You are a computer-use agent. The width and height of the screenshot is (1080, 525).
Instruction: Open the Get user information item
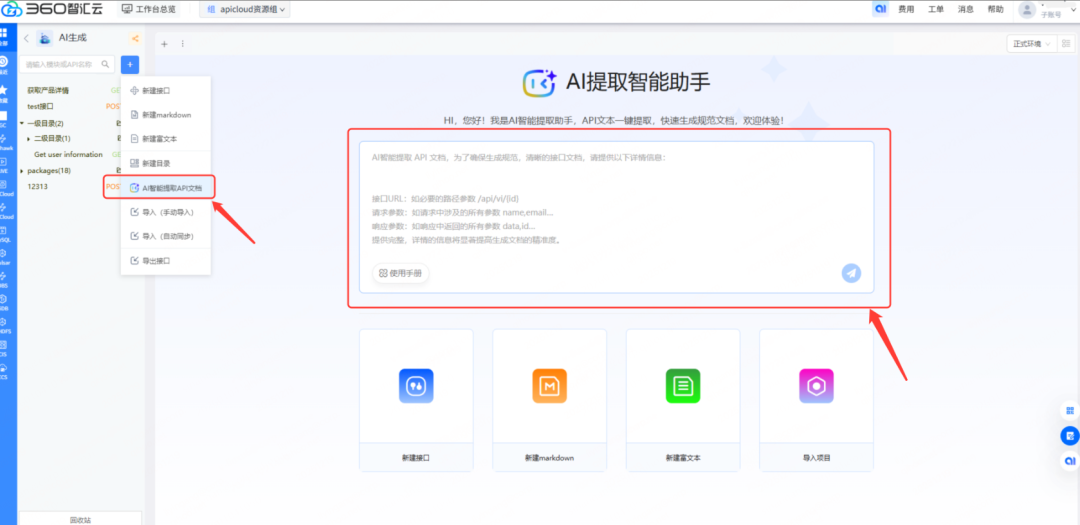[x=68, y=154]
